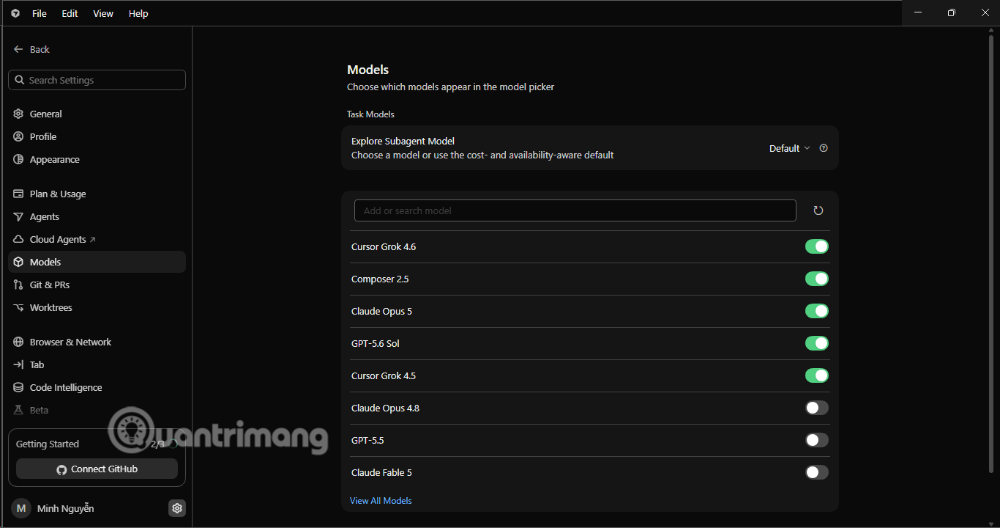Click the GitHub logo in Connect button
The width and height of the screenshot is (1000, 528).
[62, 469]
